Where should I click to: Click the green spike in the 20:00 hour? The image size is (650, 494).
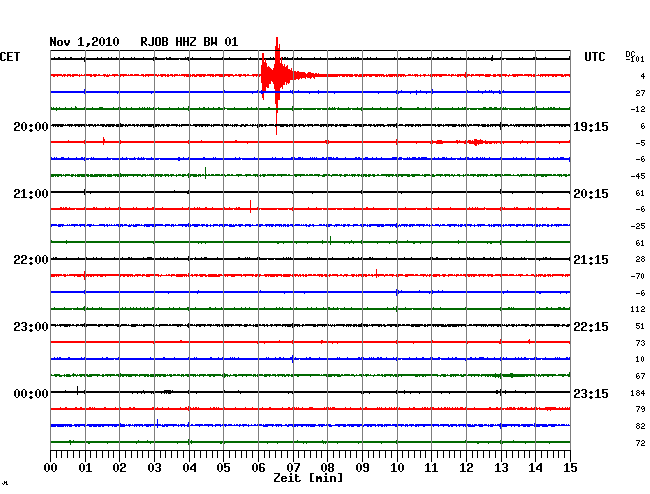click(206, 173)
